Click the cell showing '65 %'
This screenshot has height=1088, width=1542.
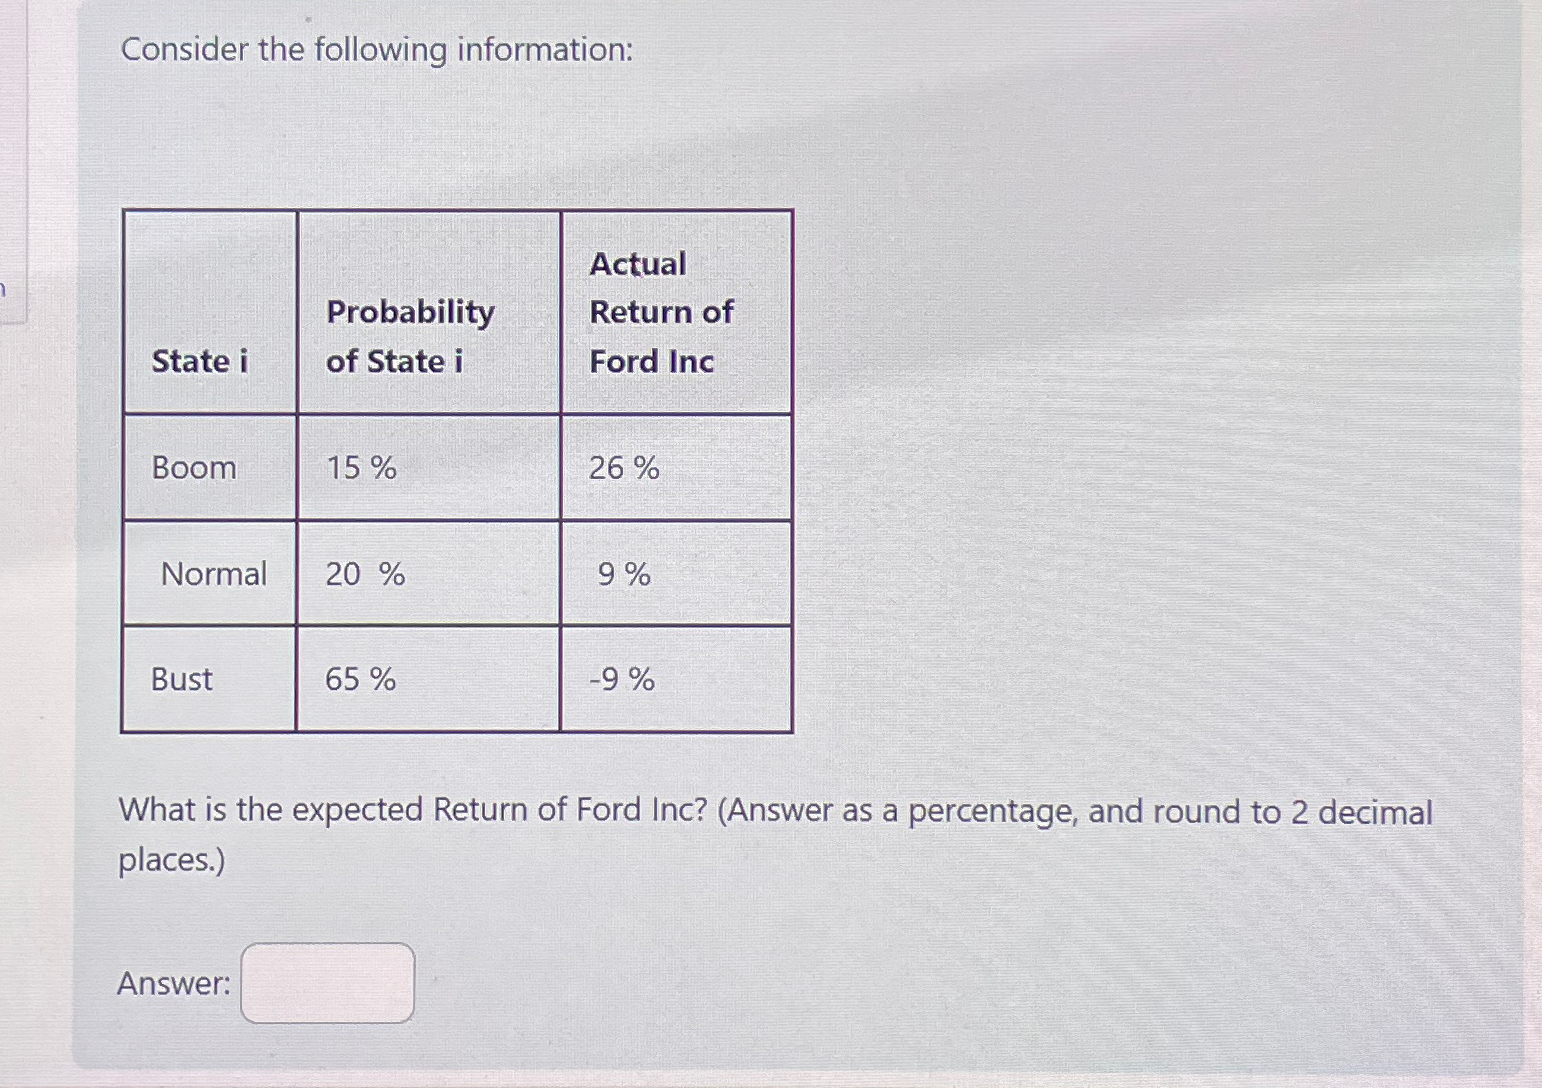pos(358,680)
